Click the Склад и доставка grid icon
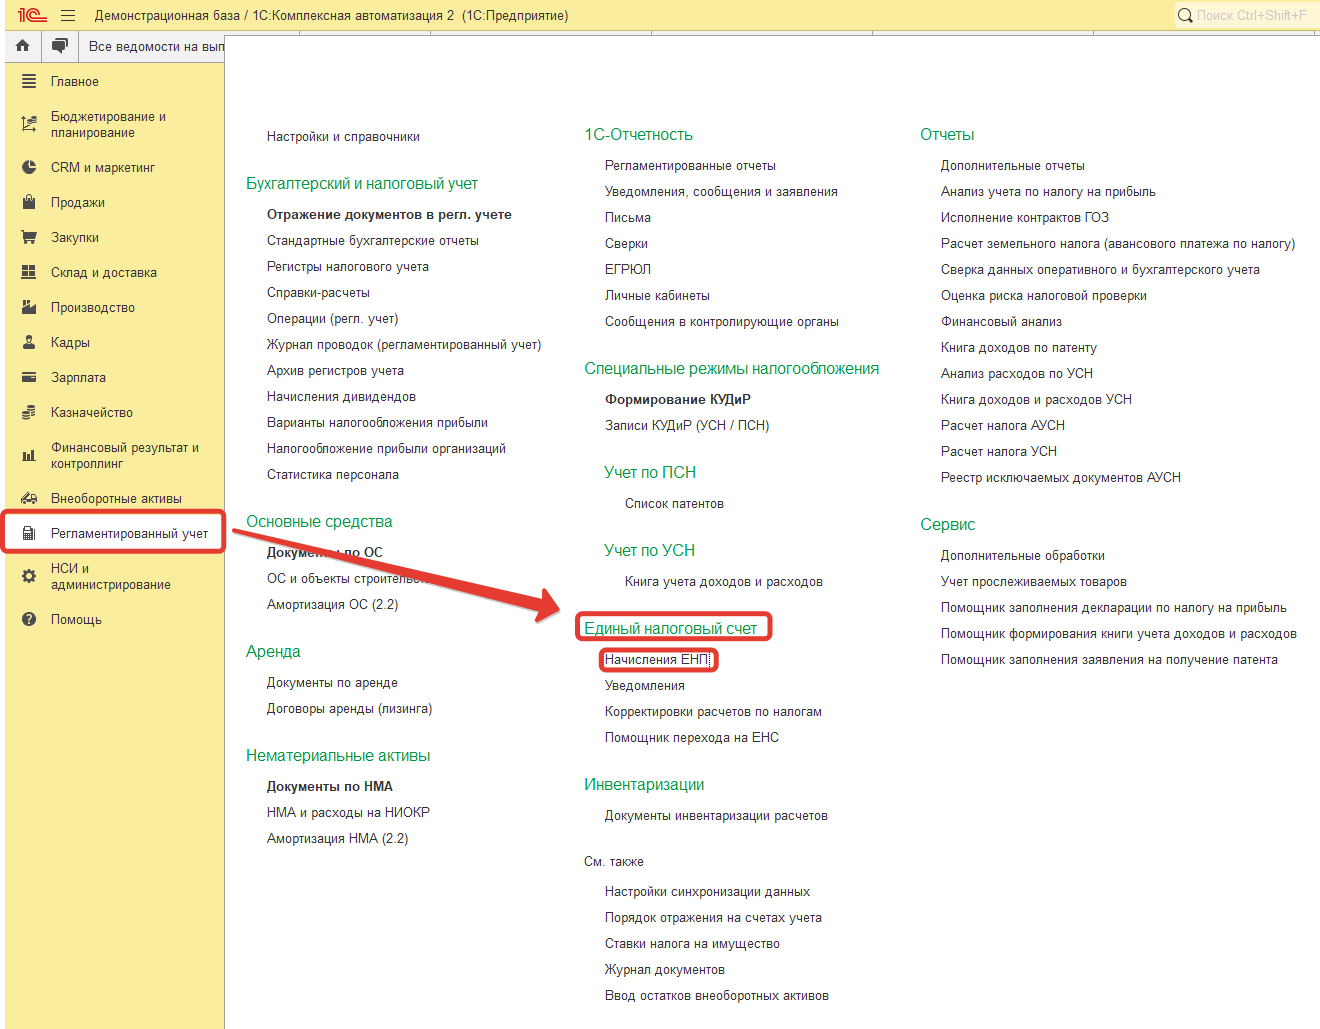 (x=29, y=273)
